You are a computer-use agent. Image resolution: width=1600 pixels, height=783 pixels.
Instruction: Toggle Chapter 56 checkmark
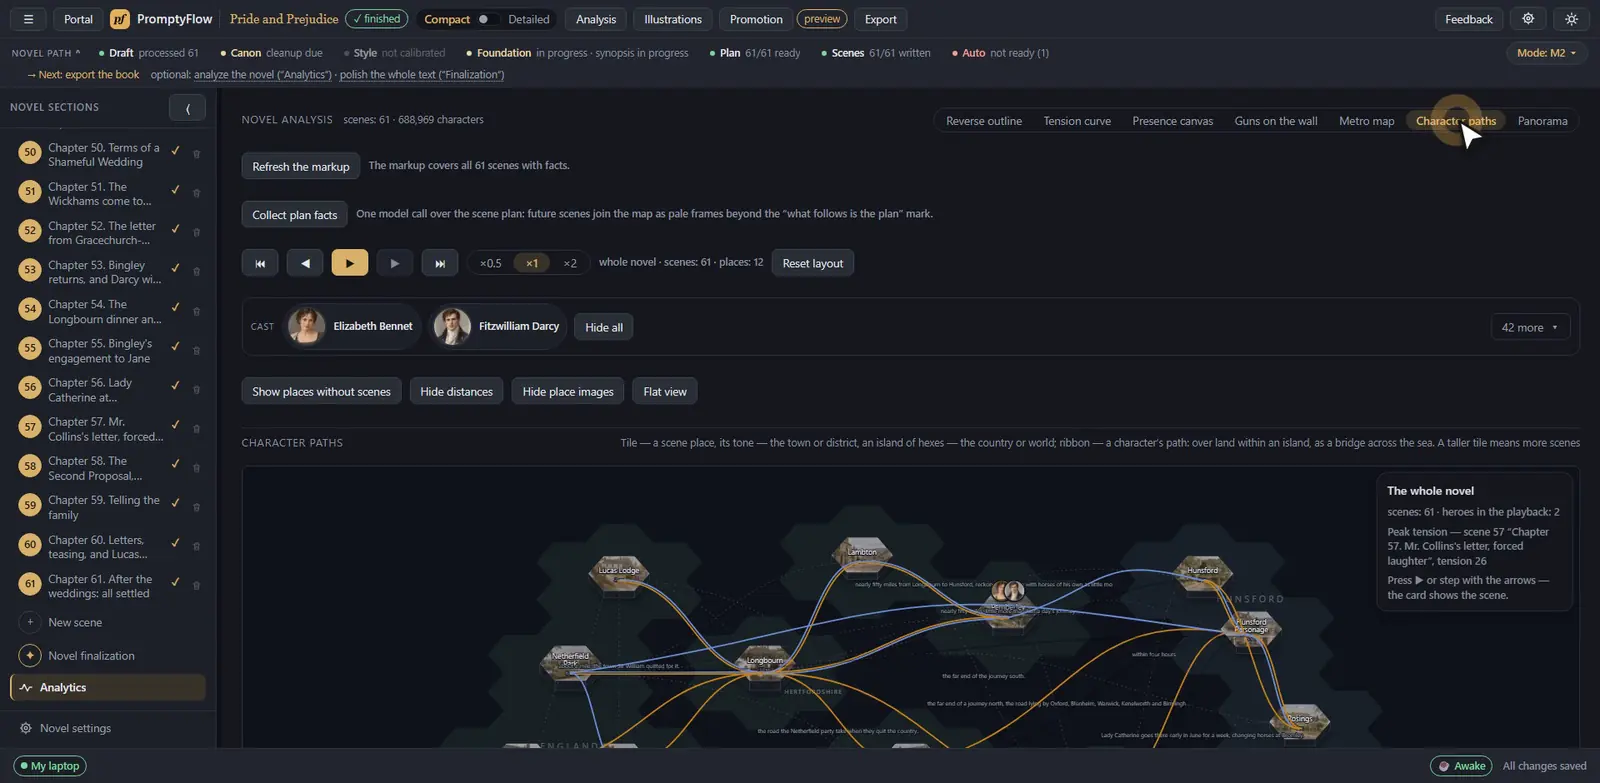175,386
